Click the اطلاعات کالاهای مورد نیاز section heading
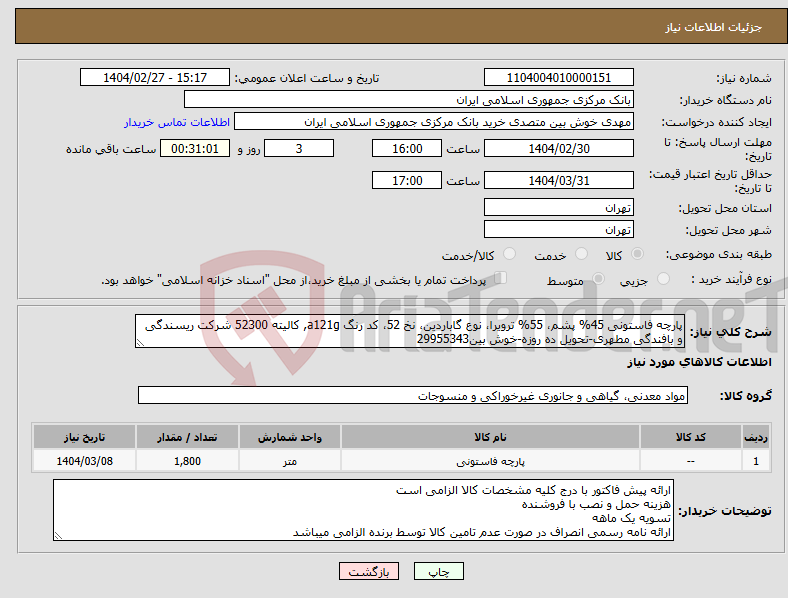This screenshot has width=788, height=598. coord(699,362)
